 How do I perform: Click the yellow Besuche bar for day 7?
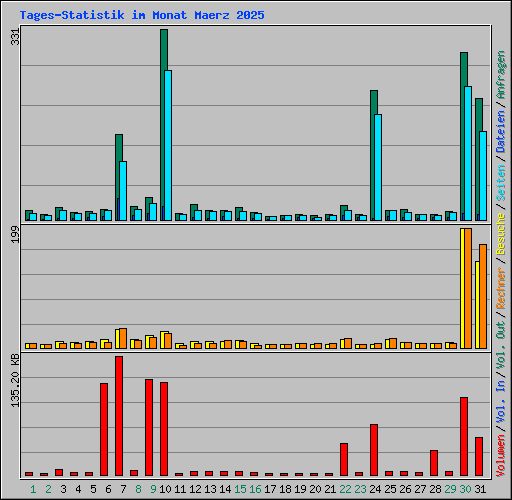(117, 339)
